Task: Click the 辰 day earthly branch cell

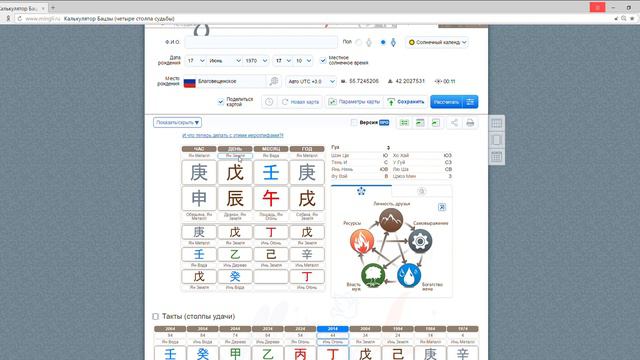Action: pos(235,198)
